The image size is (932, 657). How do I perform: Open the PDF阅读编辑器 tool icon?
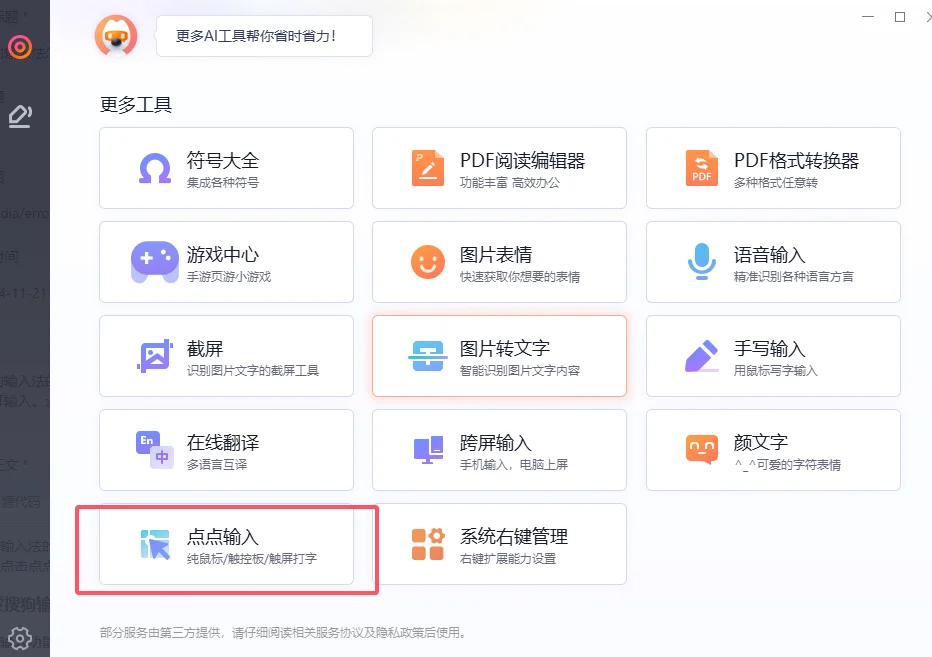428,167
